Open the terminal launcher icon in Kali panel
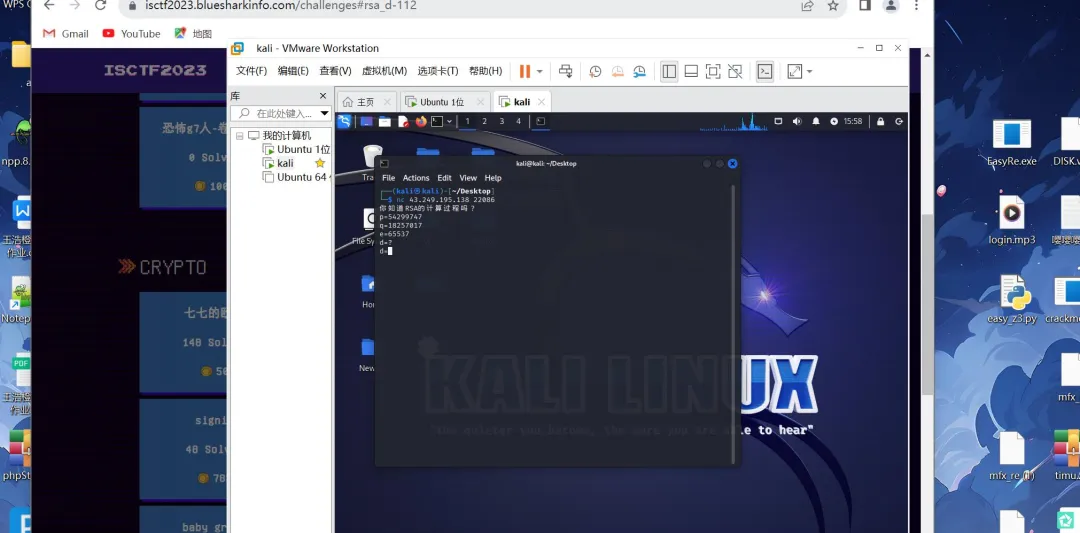The image size is (1080, 533). point(437,121)
